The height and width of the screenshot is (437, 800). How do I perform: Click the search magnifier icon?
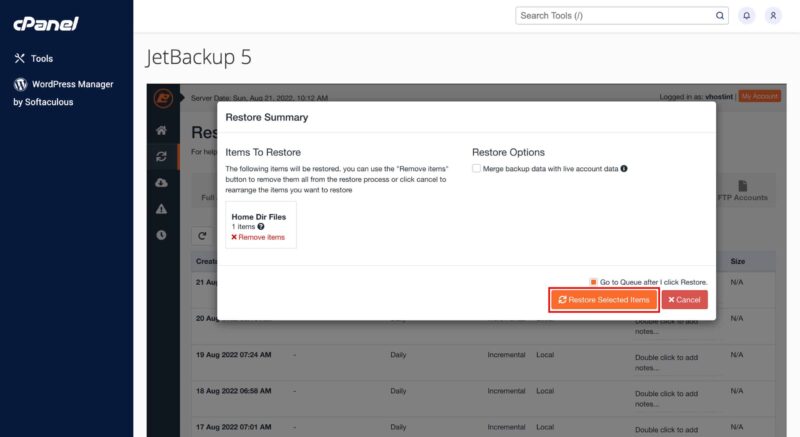[719, 16]
